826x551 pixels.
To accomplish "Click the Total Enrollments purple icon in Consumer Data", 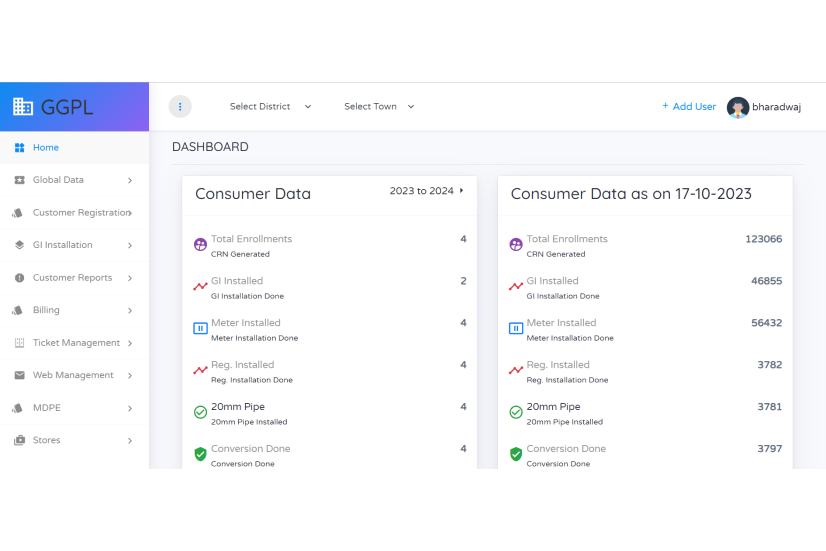I will click(200, 244).
